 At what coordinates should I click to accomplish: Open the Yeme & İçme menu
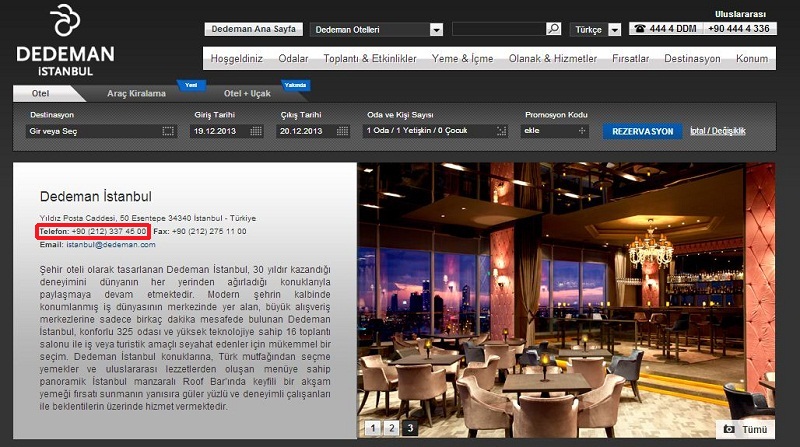pos(462,59)
